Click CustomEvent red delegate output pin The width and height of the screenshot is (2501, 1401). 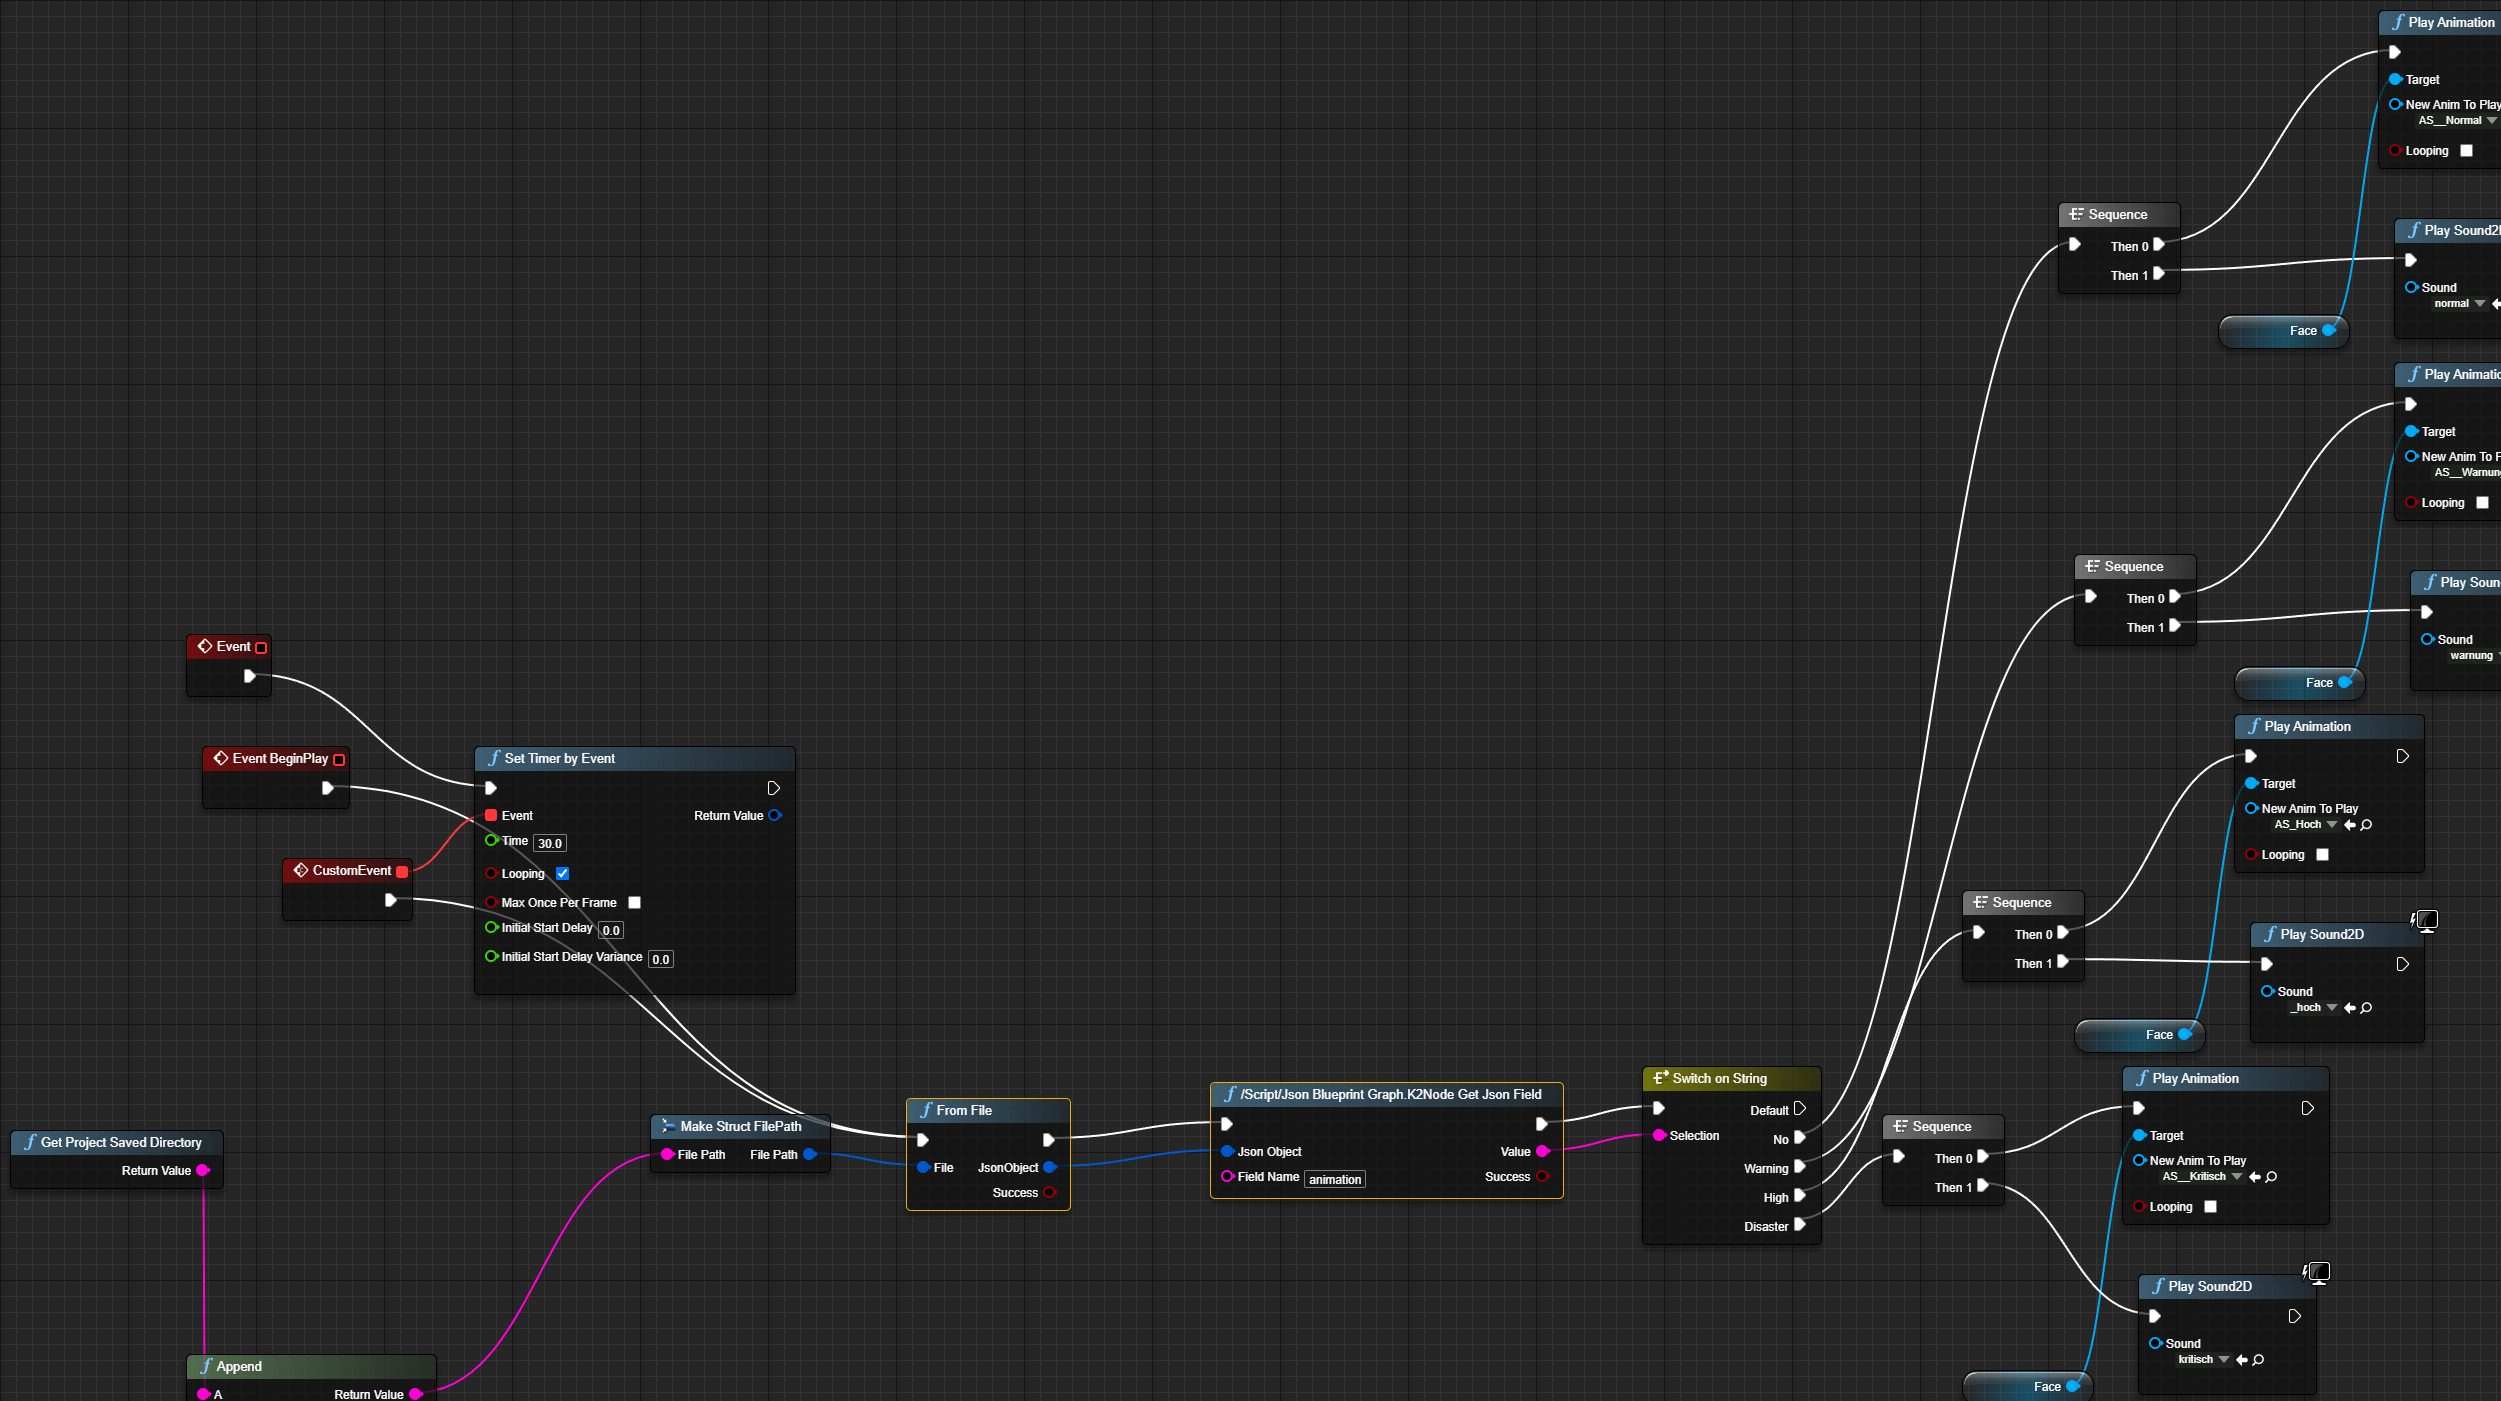(402, 871)
